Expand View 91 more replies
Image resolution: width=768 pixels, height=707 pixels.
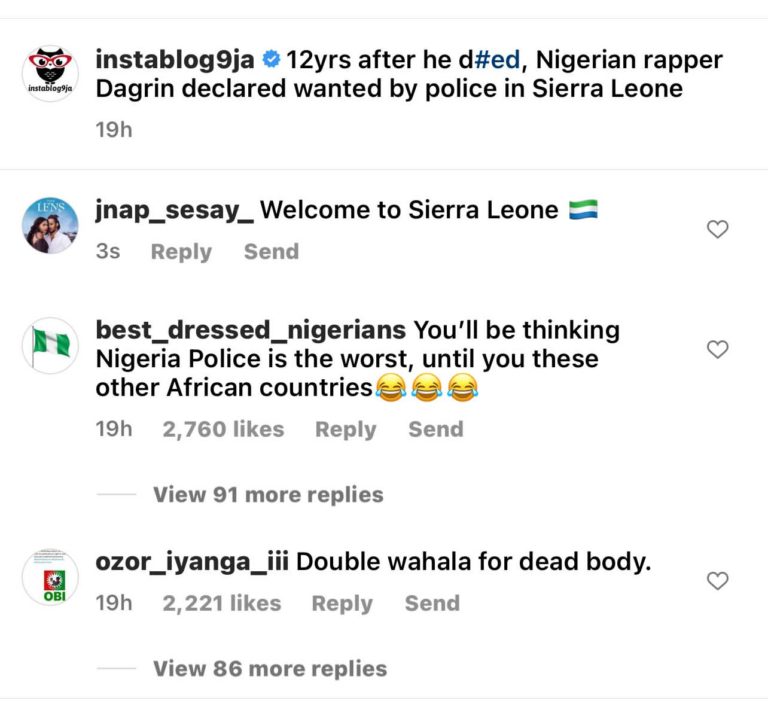tap(268, 495)
